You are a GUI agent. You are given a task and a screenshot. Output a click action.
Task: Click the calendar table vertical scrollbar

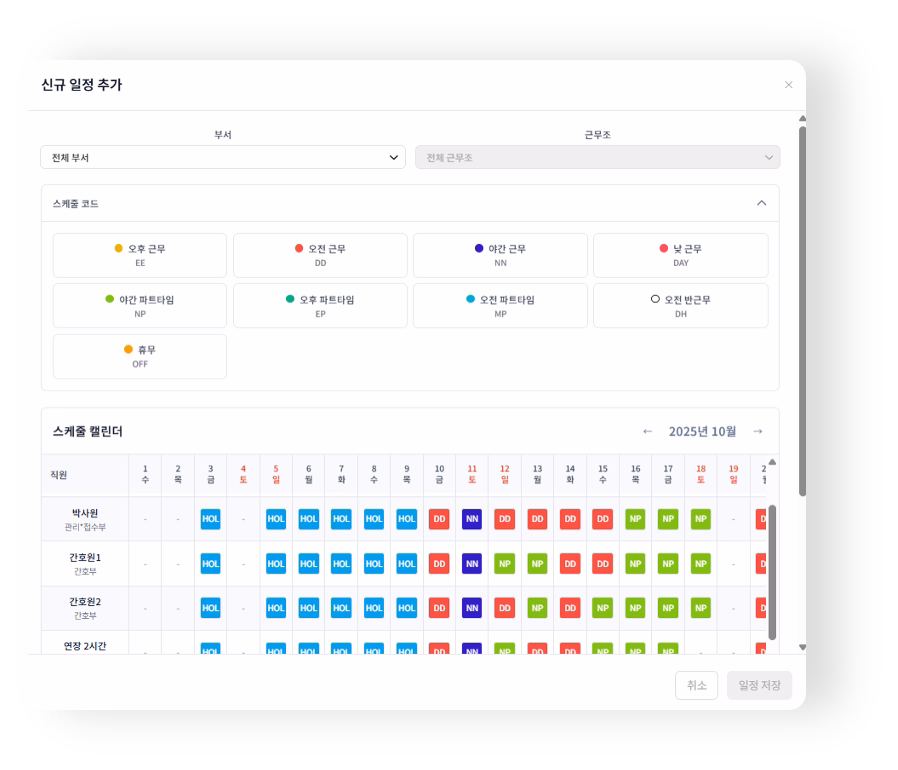pyautogui.click(x=772, y=570)
